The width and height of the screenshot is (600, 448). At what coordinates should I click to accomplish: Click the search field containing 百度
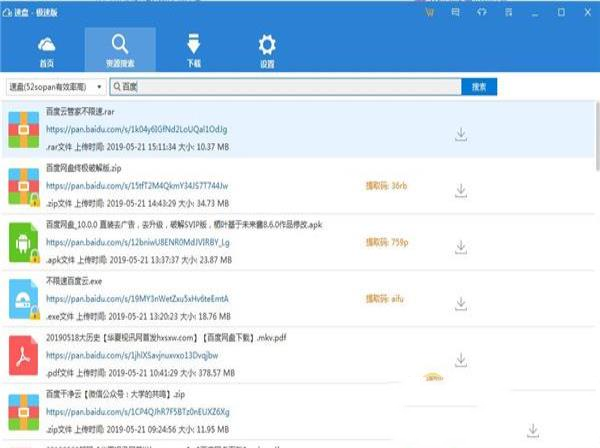point(285,87)
